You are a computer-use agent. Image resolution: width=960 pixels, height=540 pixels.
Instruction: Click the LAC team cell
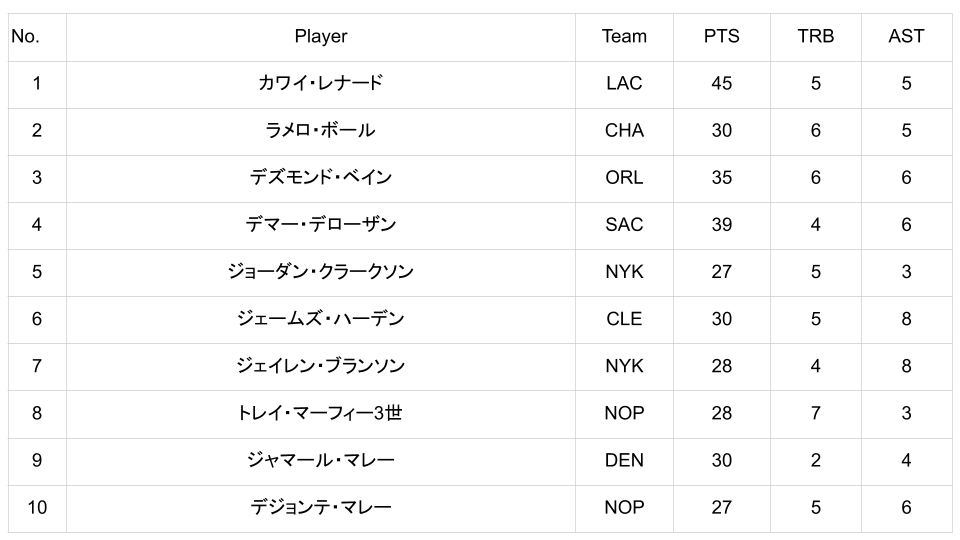tap(624, 84)
